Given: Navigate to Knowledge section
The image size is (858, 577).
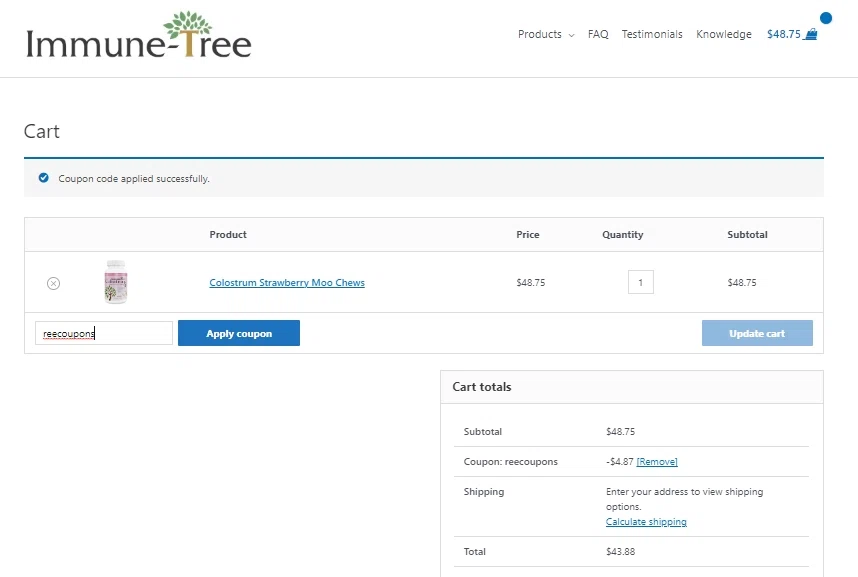Looking at the screenshot, I should 723,34.
